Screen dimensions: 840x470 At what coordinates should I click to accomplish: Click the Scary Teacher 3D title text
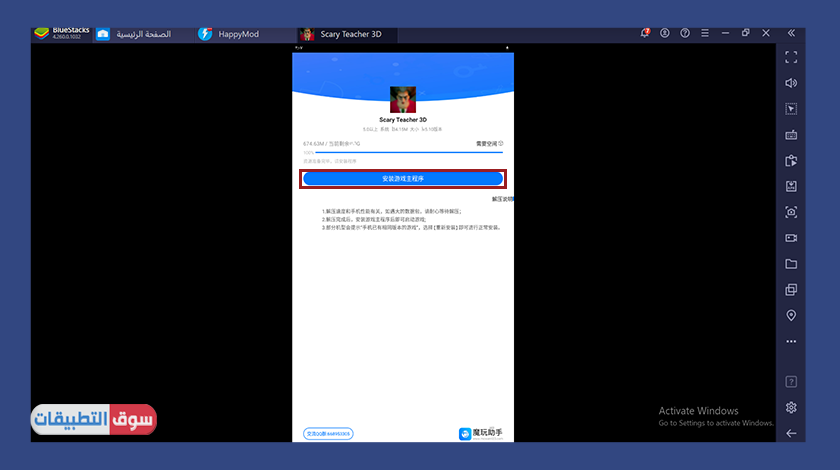point(403,120)
